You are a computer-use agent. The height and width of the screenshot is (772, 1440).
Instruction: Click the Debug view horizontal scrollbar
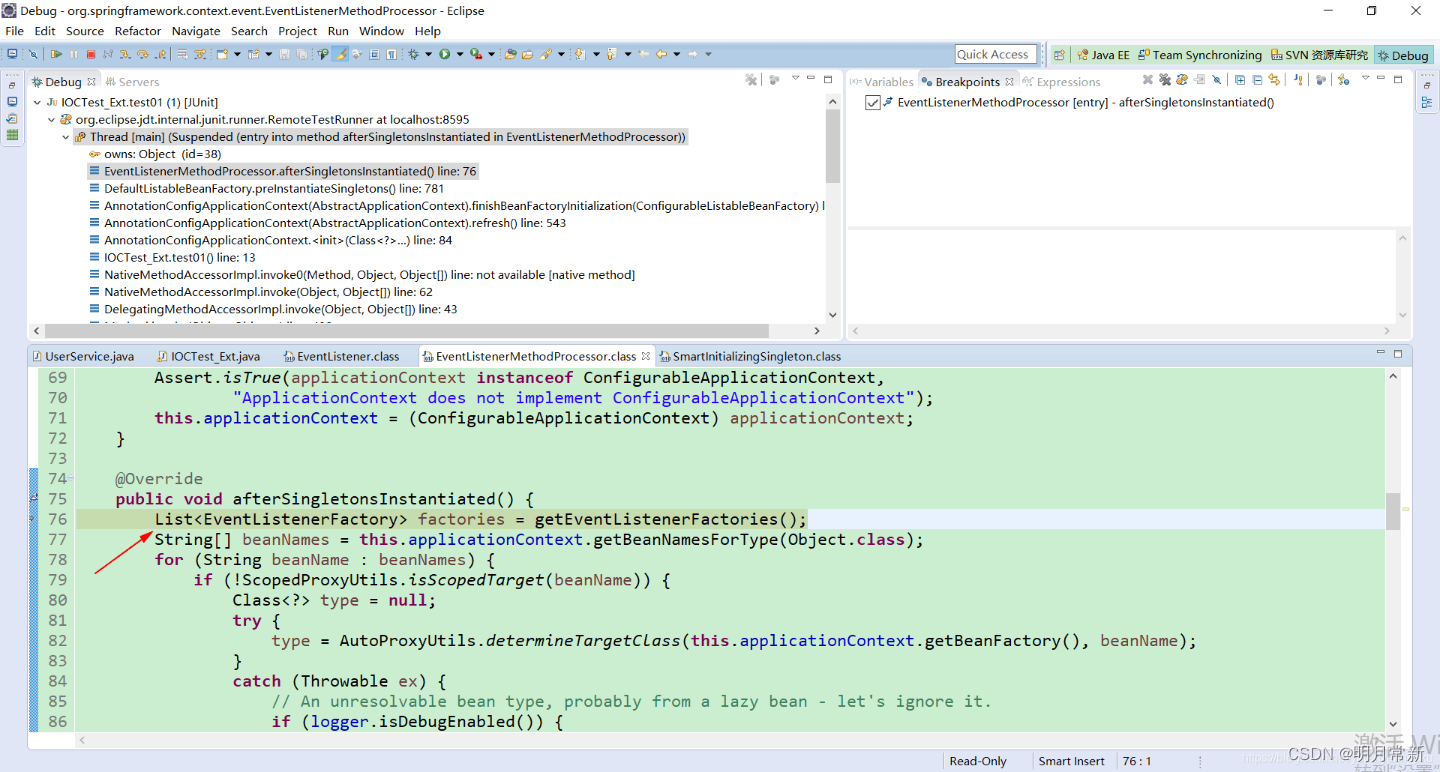(x=407, y=331)
